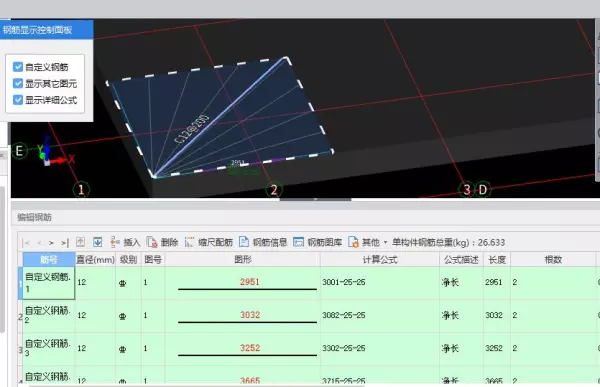Select cell 自定义钢筋.3
This screenshot has width=600, height=387.
49,349
